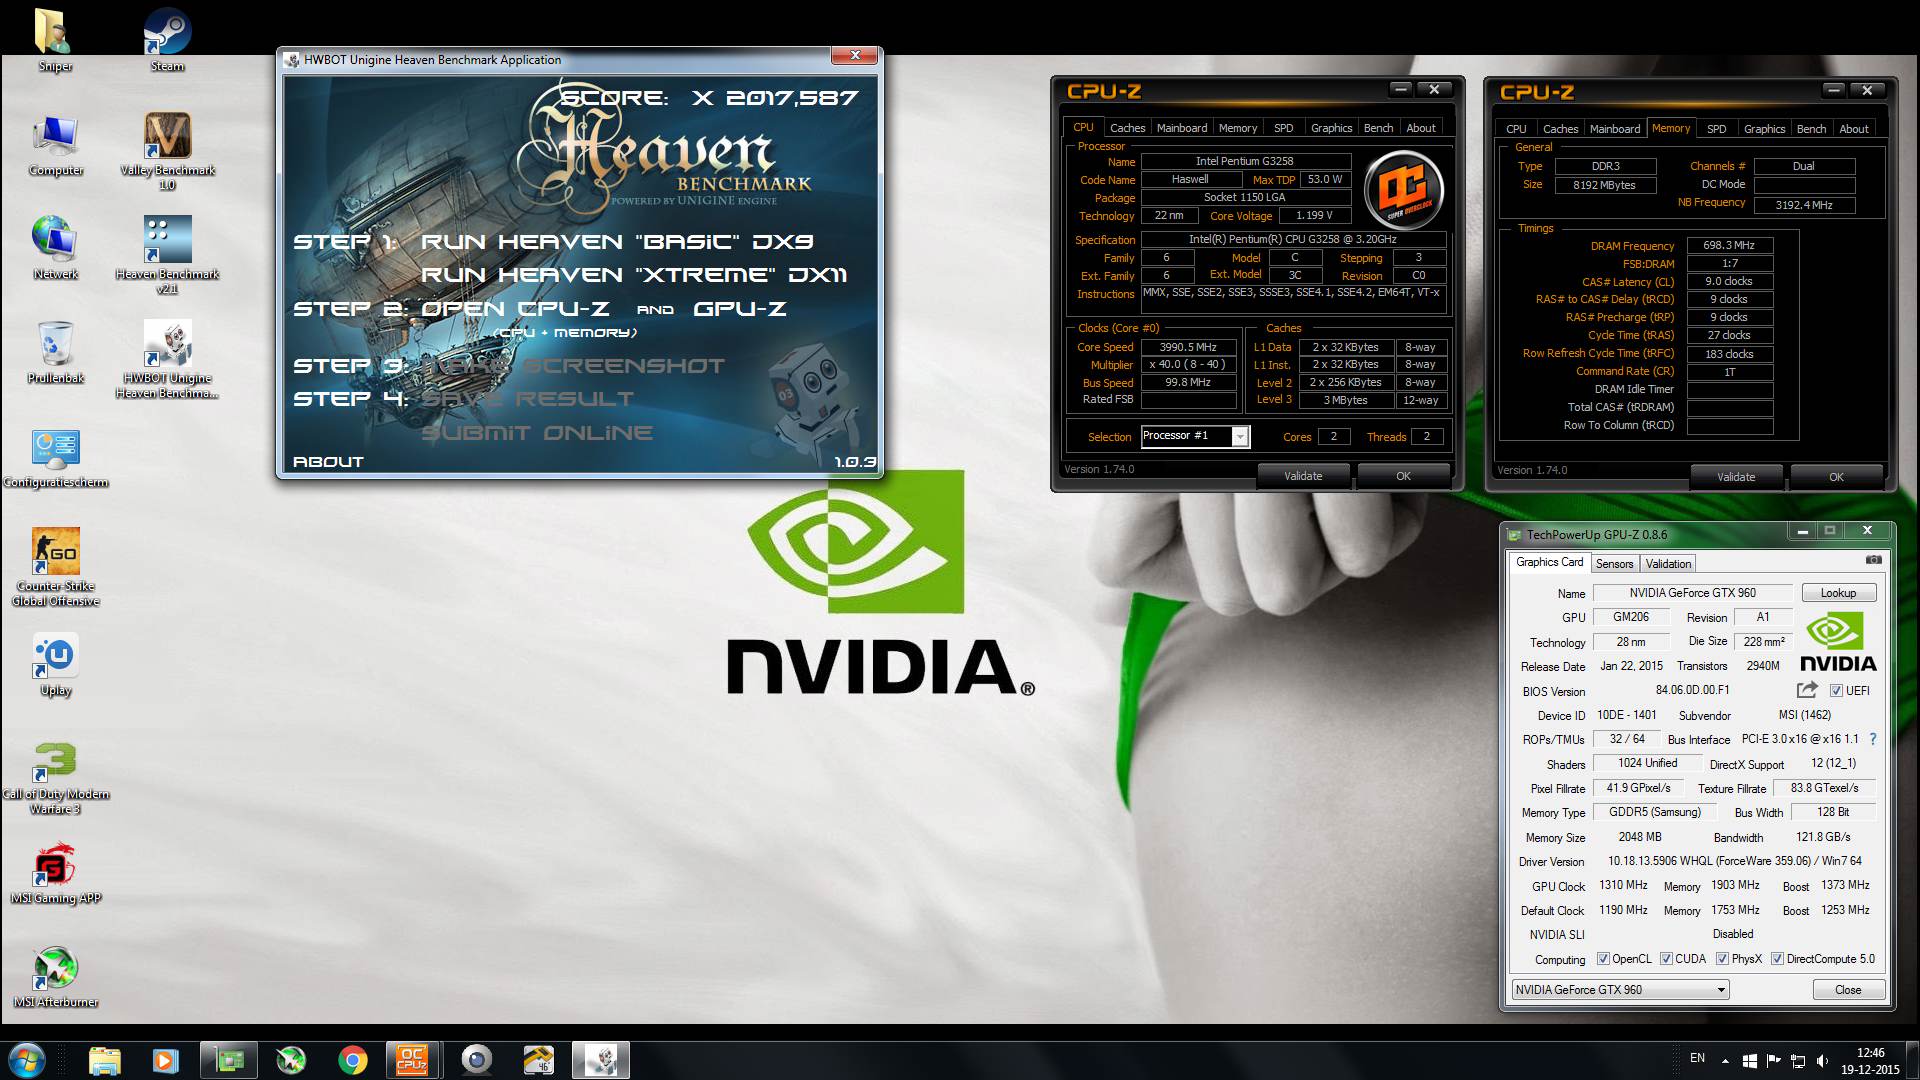Toggle the DirectCompute 5.0 checkbox
Viewport: 1920px width, 1080px height.
click(1777, 959)
